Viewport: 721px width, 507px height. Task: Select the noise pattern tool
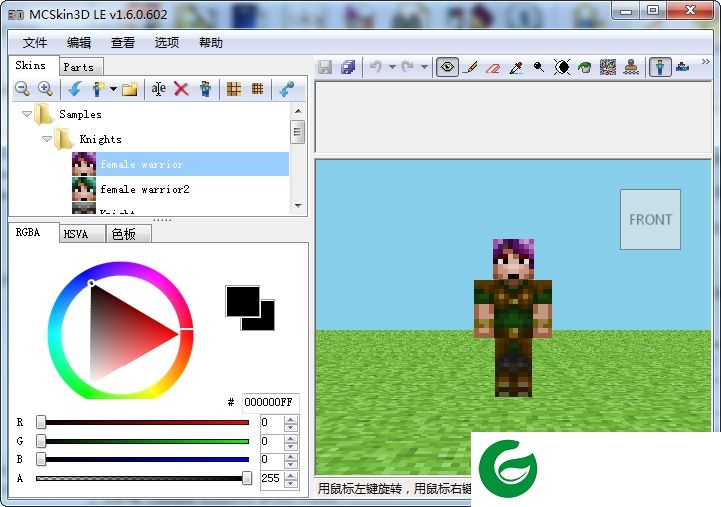point(608,67)
